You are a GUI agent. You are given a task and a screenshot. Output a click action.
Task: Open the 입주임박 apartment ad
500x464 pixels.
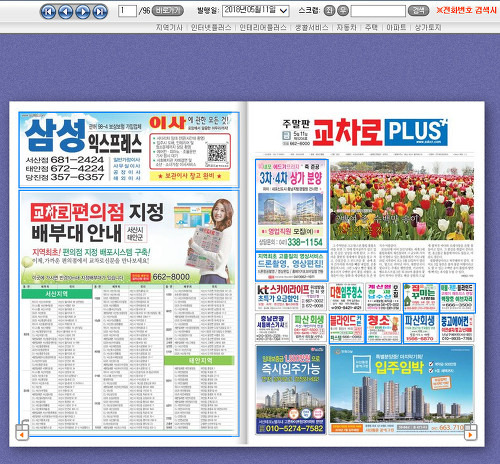click(x=401, y=390)
